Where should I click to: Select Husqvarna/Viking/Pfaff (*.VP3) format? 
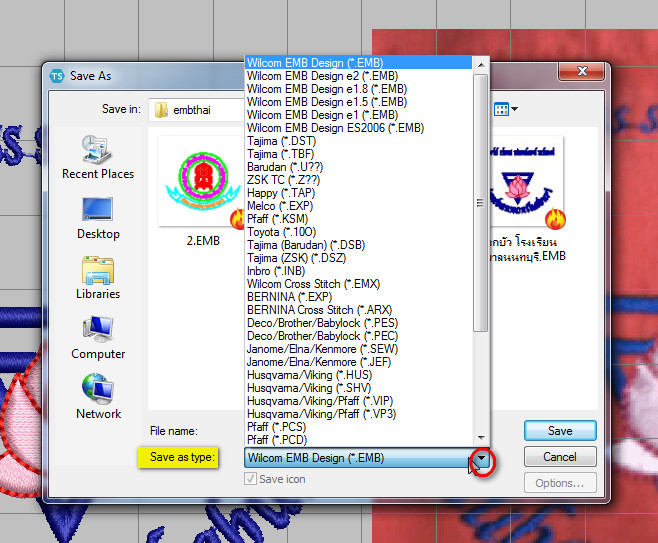pos(359,414)
